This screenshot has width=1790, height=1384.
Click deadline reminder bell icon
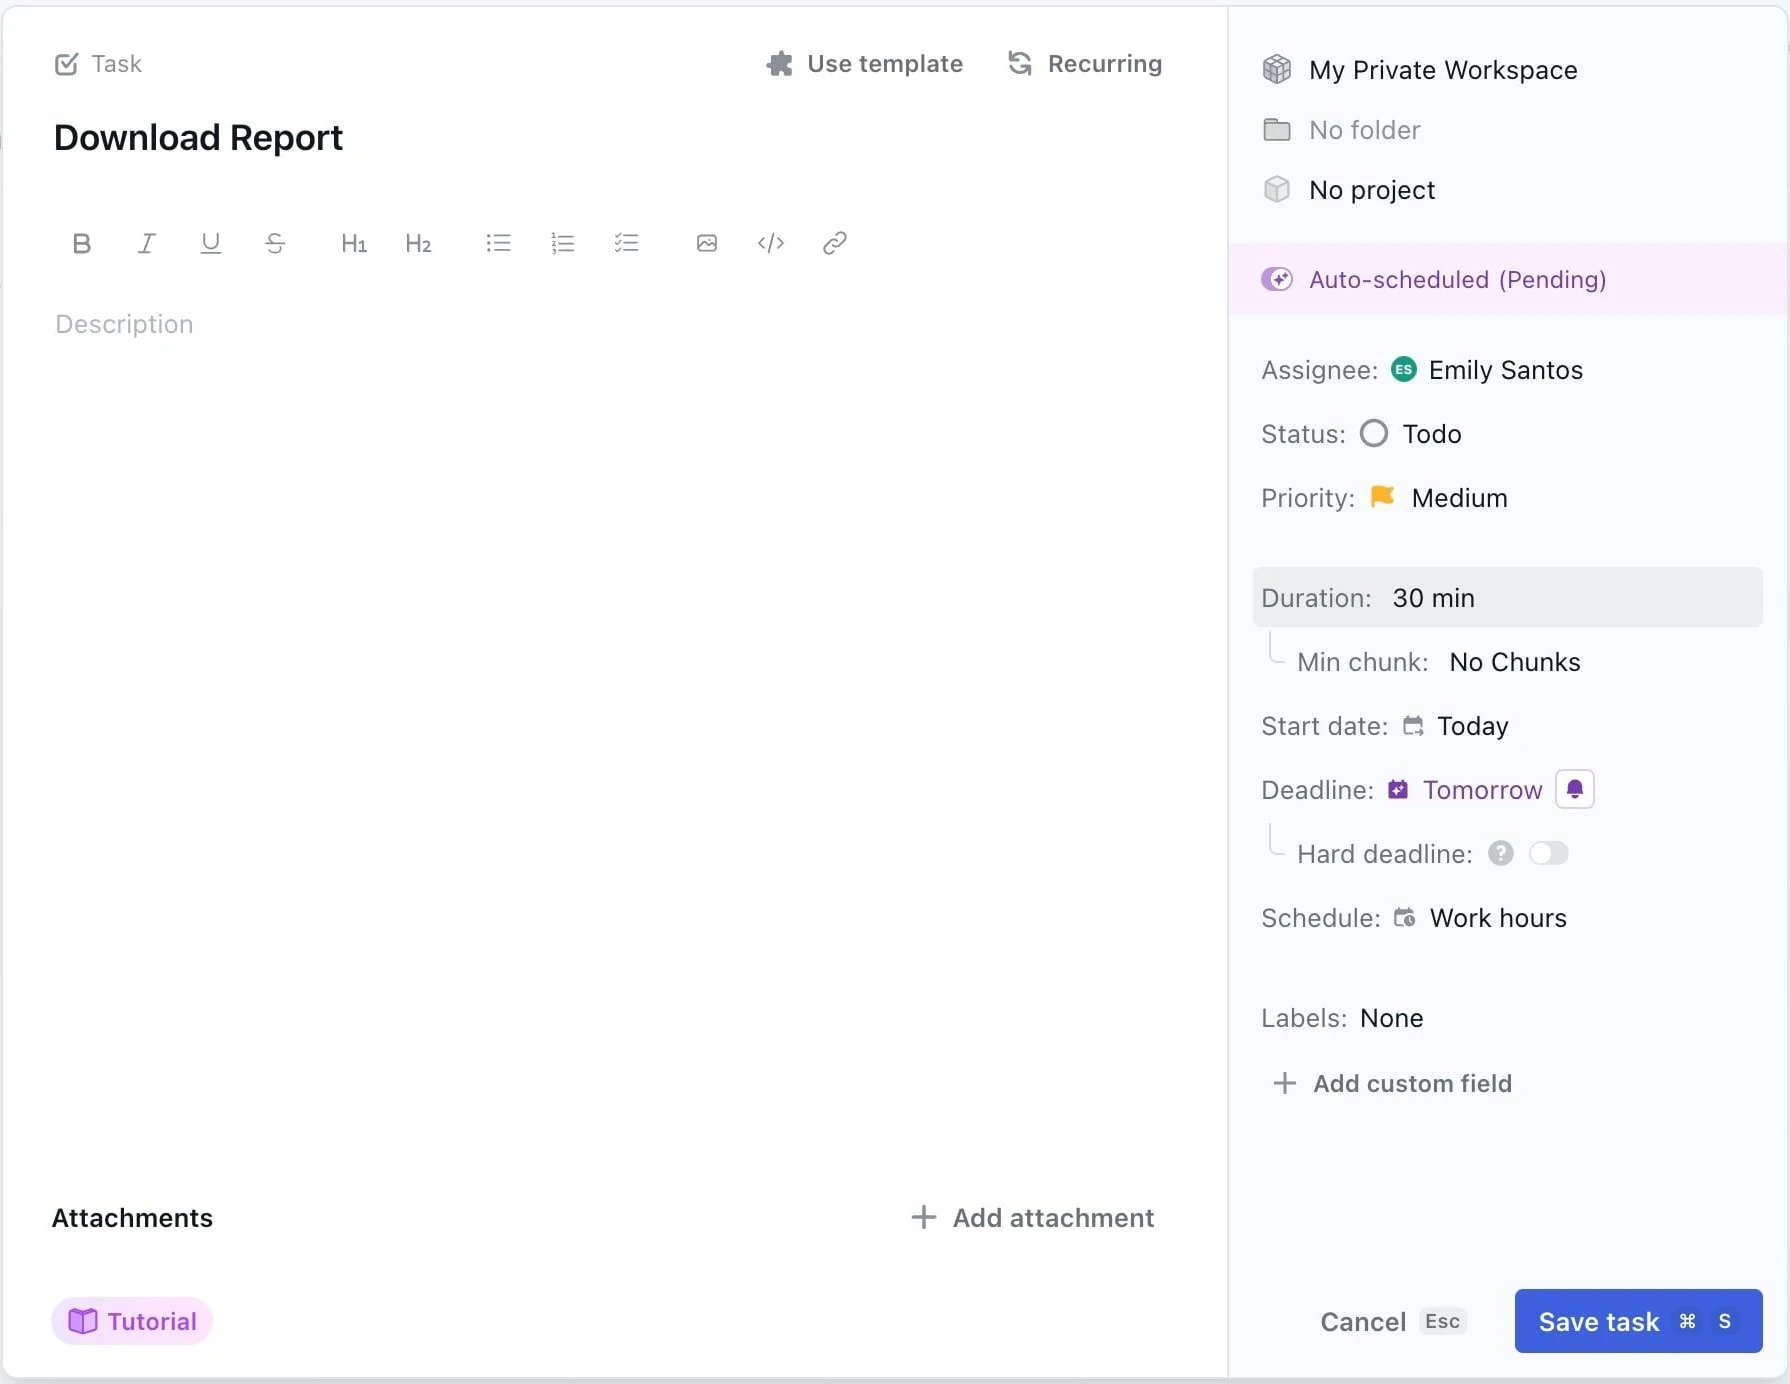[1575, 789]
